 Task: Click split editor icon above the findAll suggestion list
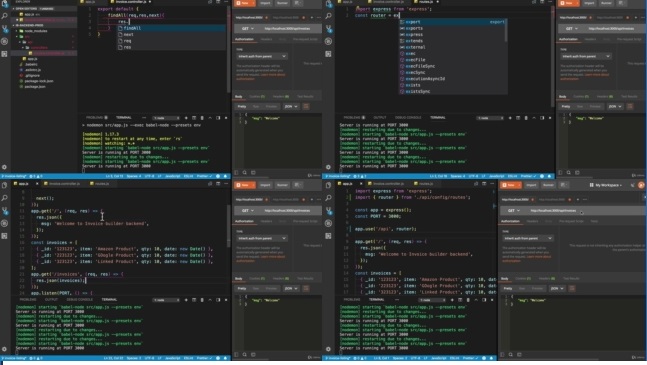218,2
